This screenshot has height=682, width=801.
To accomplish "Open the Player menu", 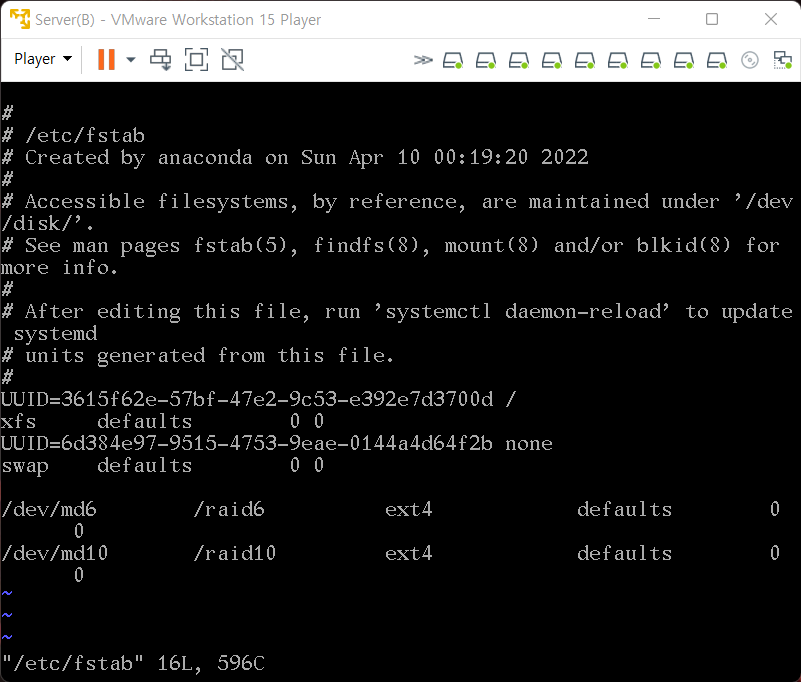I will (x=43, y=59).
